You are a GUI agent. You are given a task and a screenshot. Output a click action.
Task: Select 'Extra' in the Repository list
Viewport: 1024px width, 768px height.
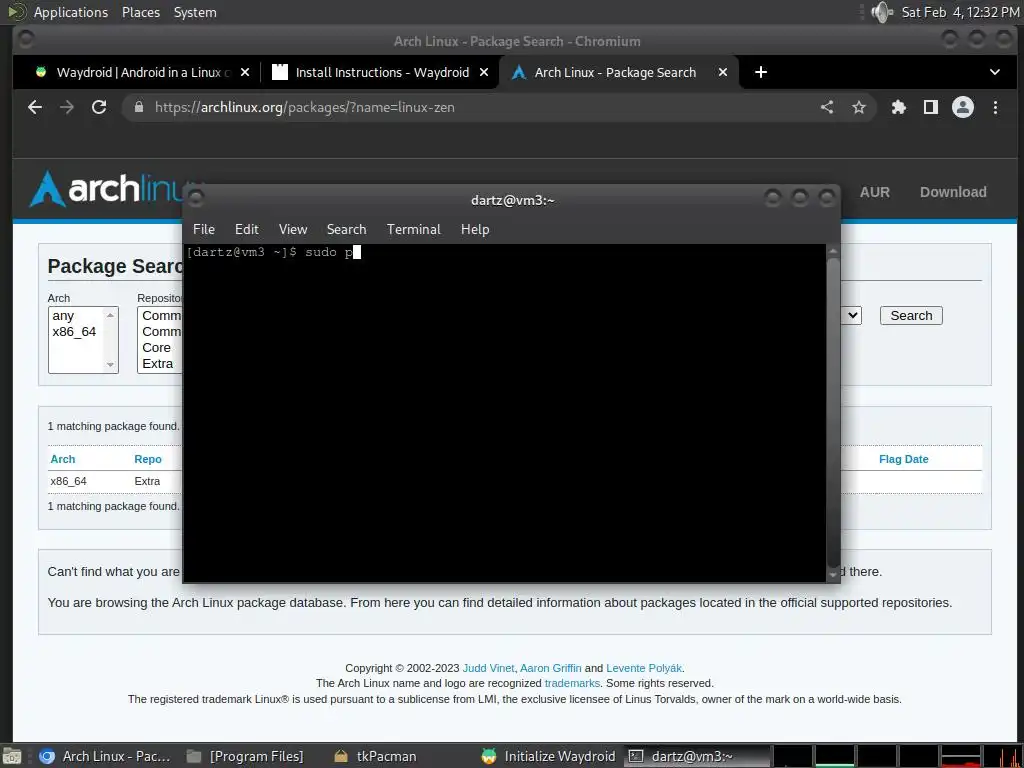(158, 364)
